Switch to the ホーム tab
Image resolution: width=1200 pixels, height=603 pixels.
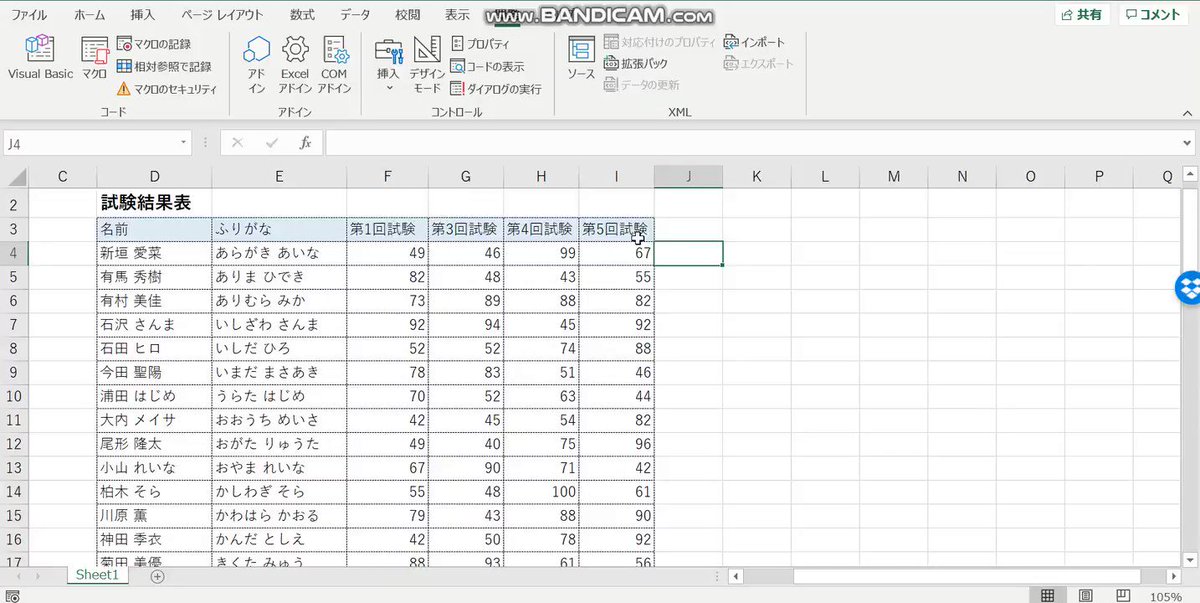89,15
